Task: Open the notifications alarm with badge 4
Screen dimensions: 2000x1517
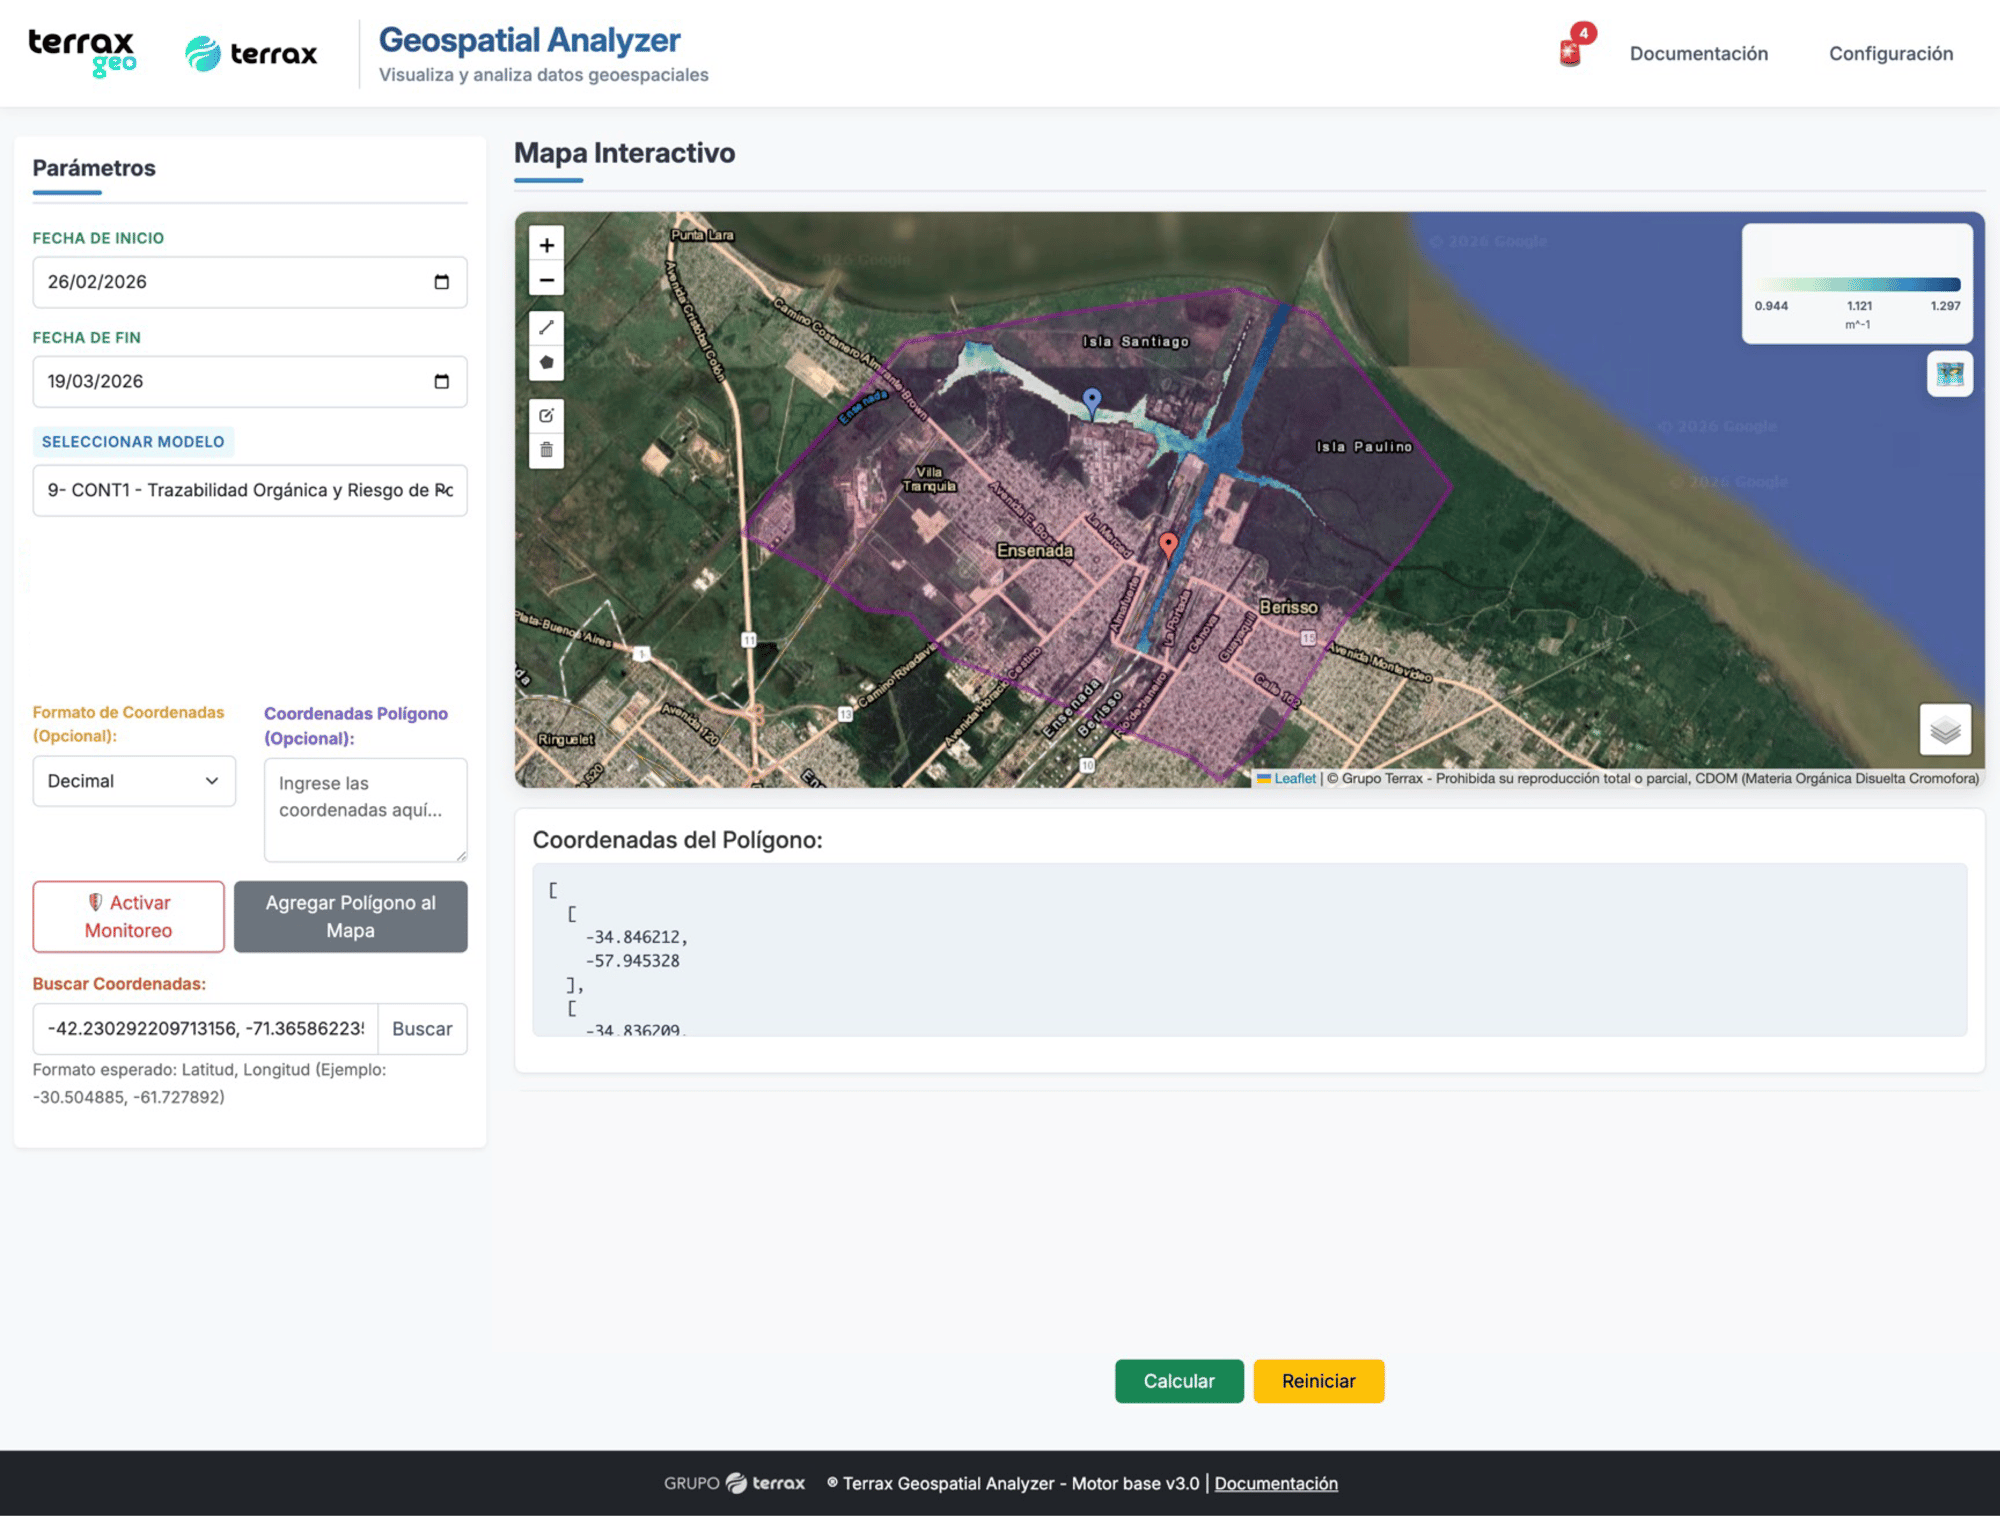Action: (1571, 52)
